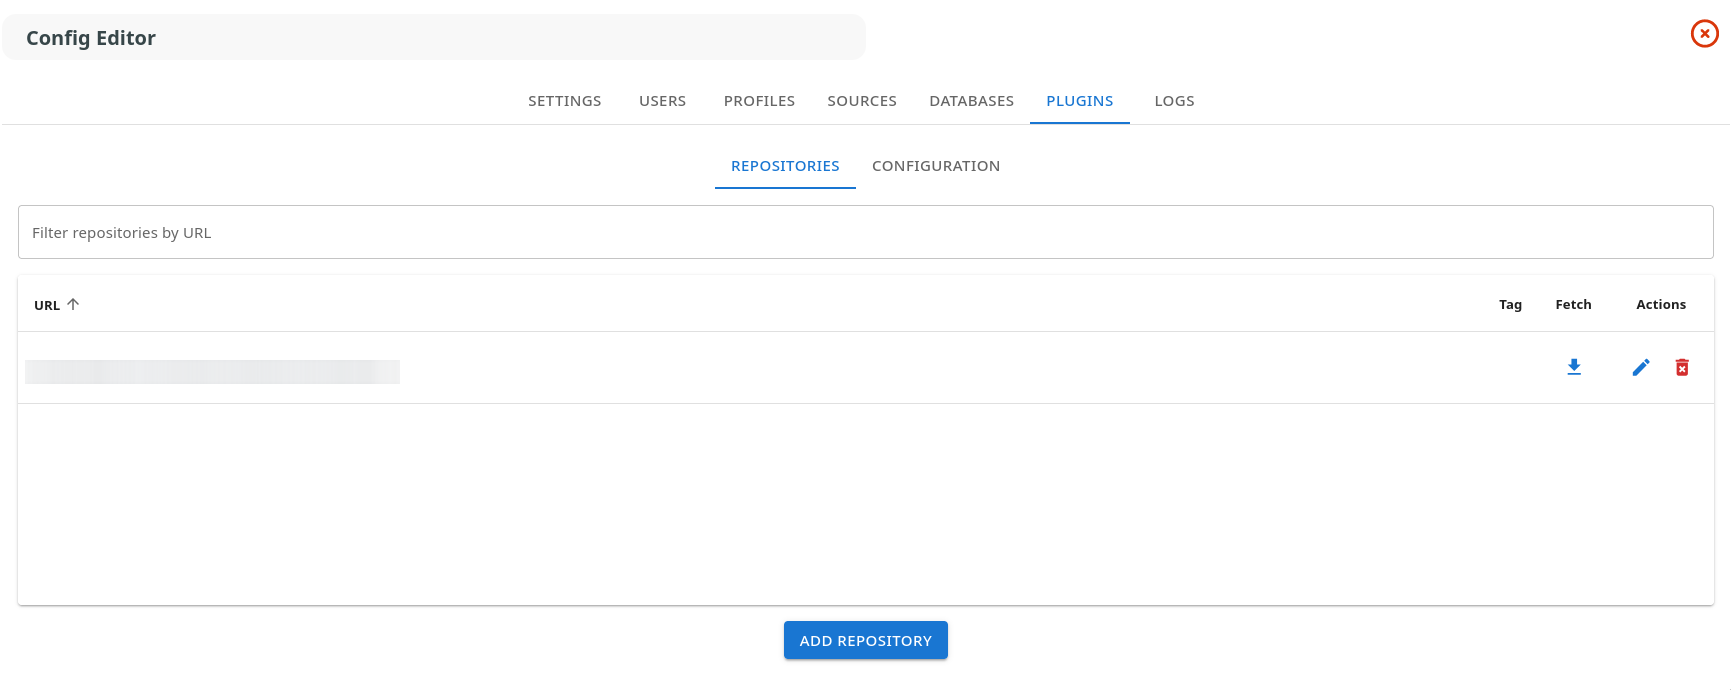Sort by URL using the arrow icon

[73, 304]
